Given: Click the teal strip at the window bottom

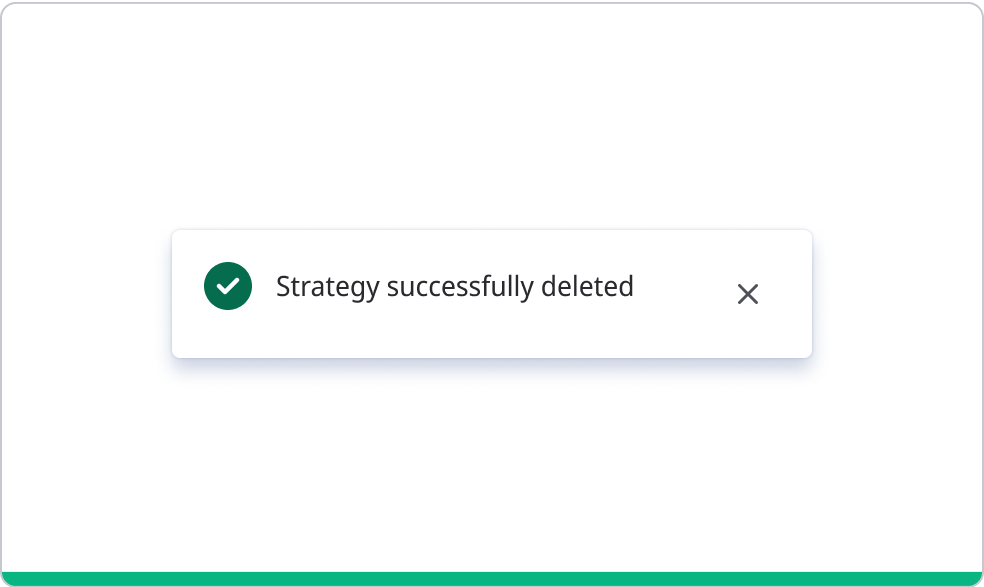Looking at the screenshot, I should point(492,579).
